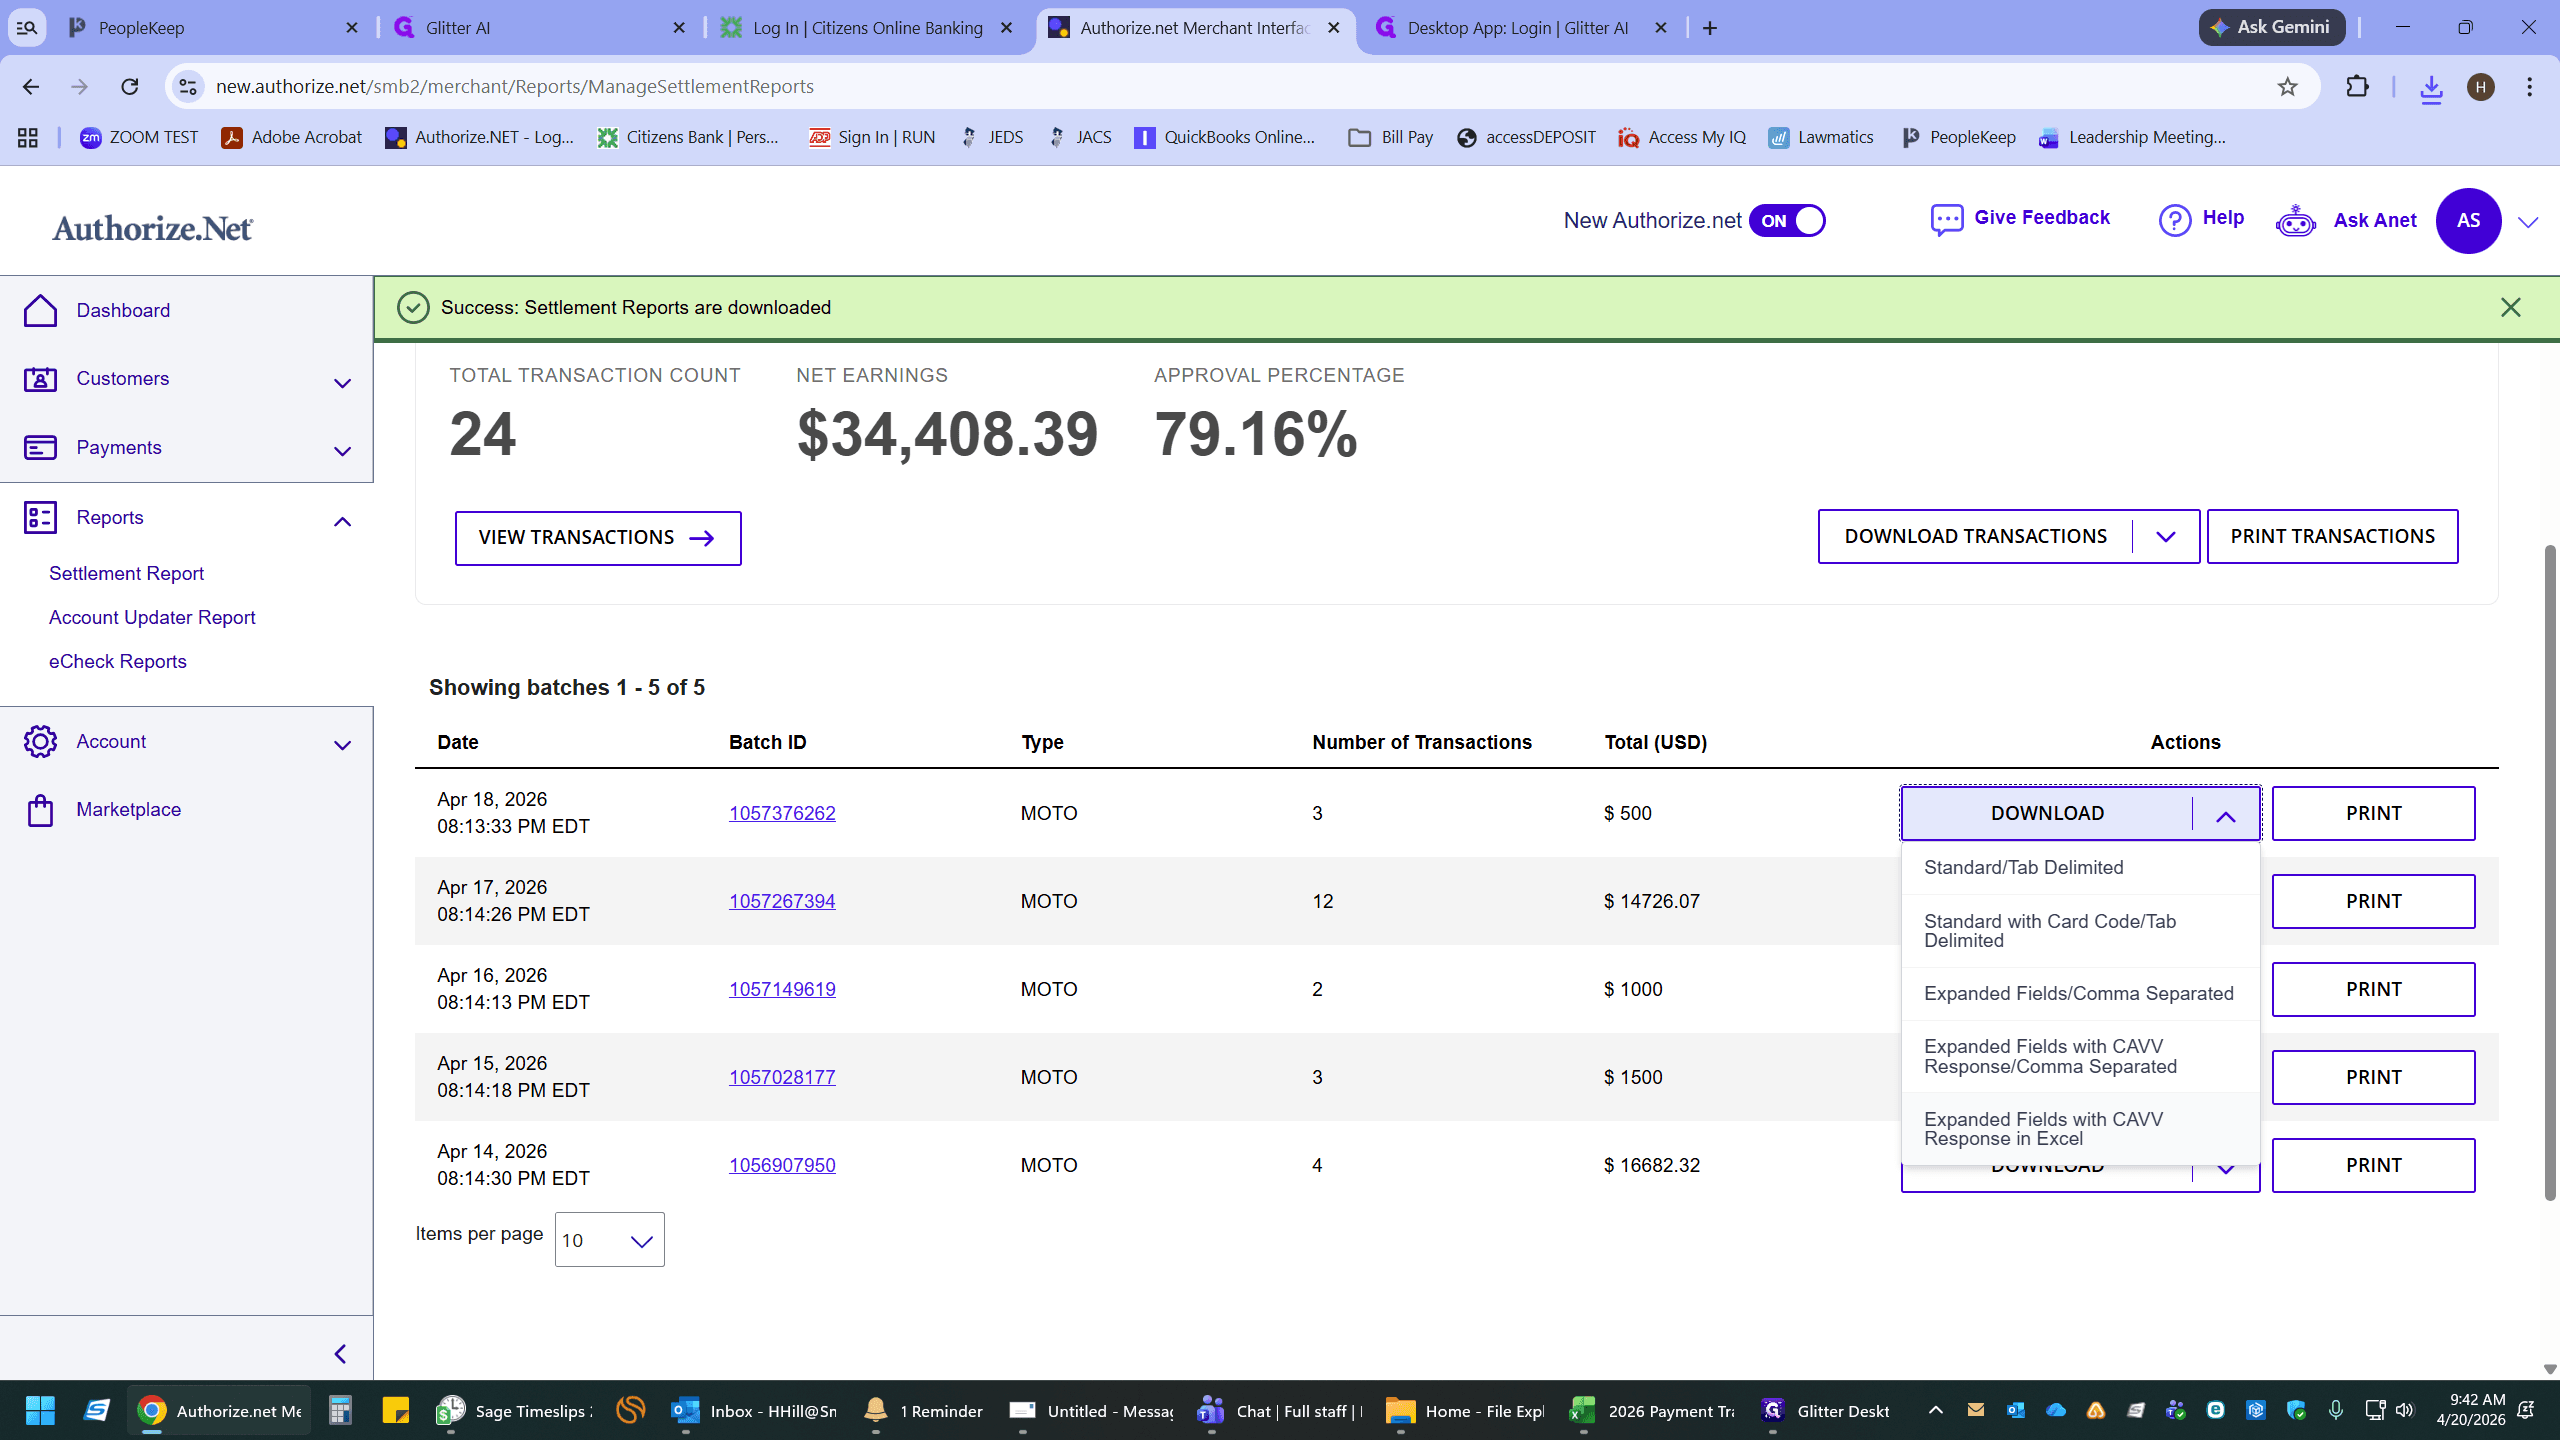The width and height of the screenshot is (2560, 1440).
Task: Bookmark this page with the star icon
Action: coord(2287,87)
